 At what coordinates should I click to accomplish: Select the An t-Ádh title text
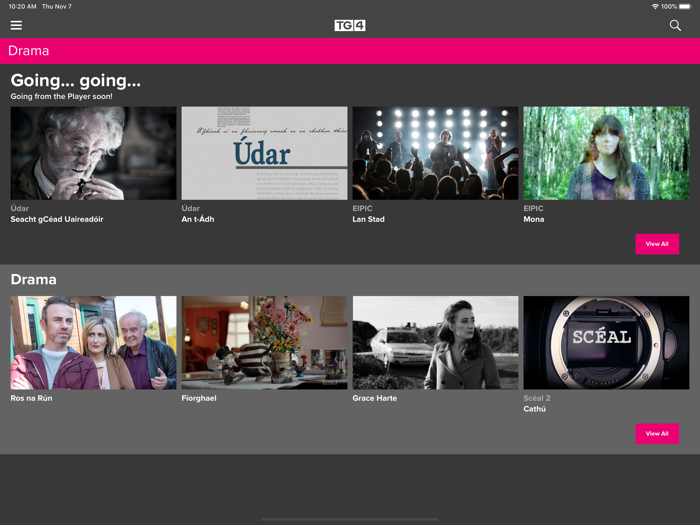pos(198,219)
